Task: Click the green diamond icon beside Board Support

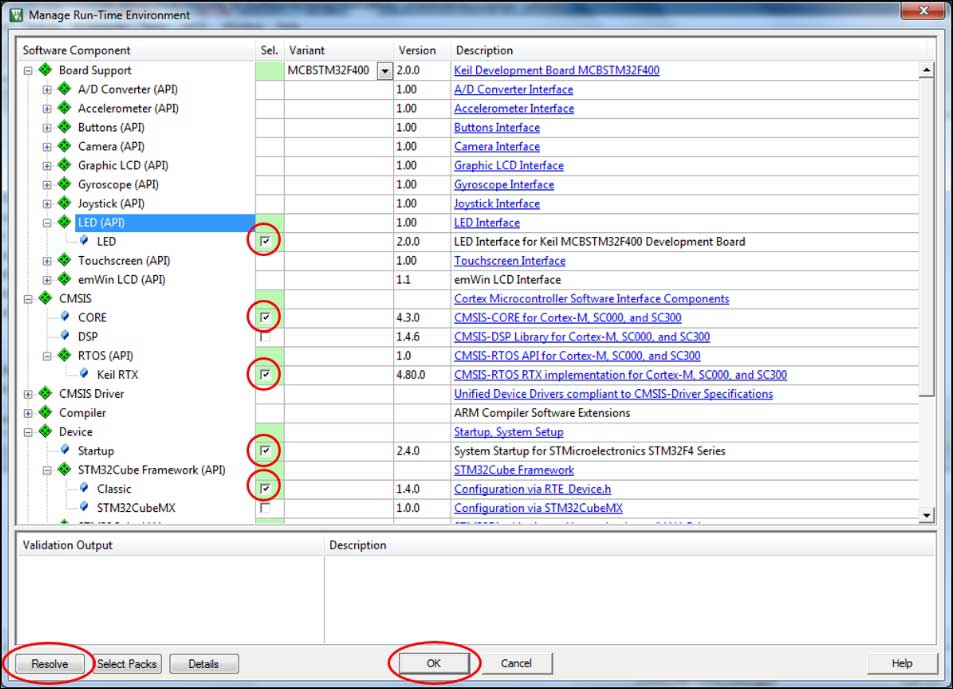Action: point(46,70)
